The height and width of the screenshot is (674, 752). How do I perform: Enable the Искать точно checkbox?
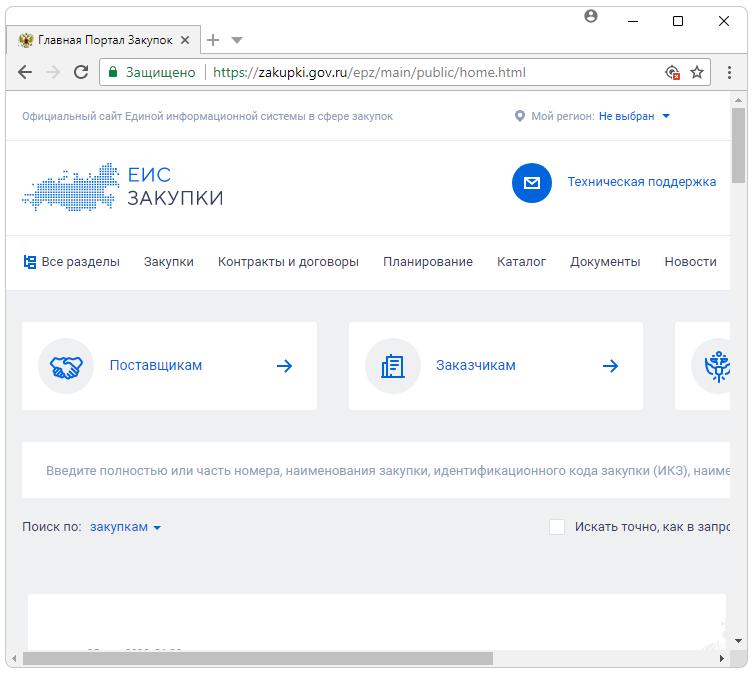(557, 527)
